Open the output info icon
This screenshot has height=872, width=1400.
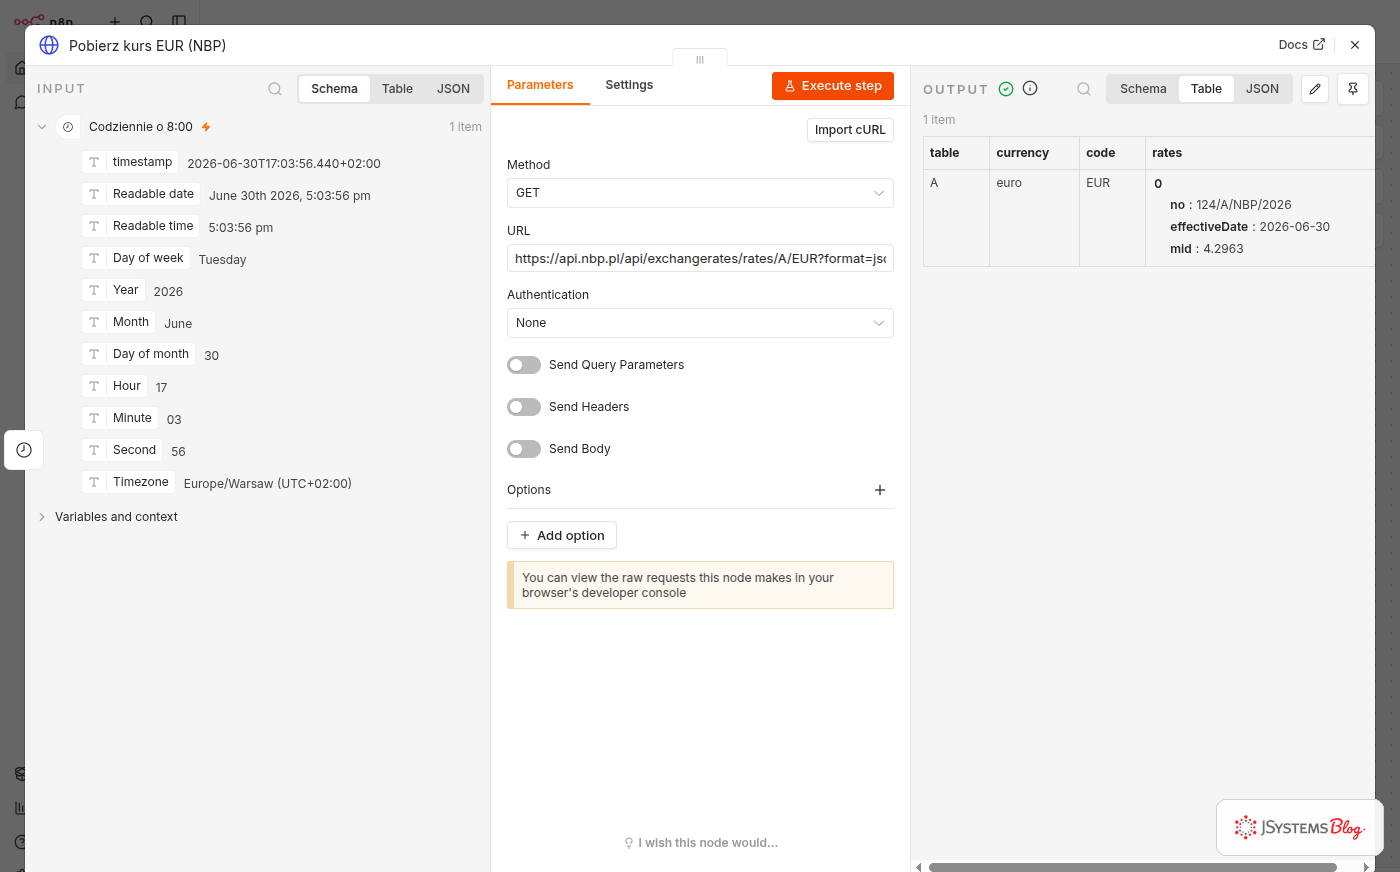[x=1030, y=88]
